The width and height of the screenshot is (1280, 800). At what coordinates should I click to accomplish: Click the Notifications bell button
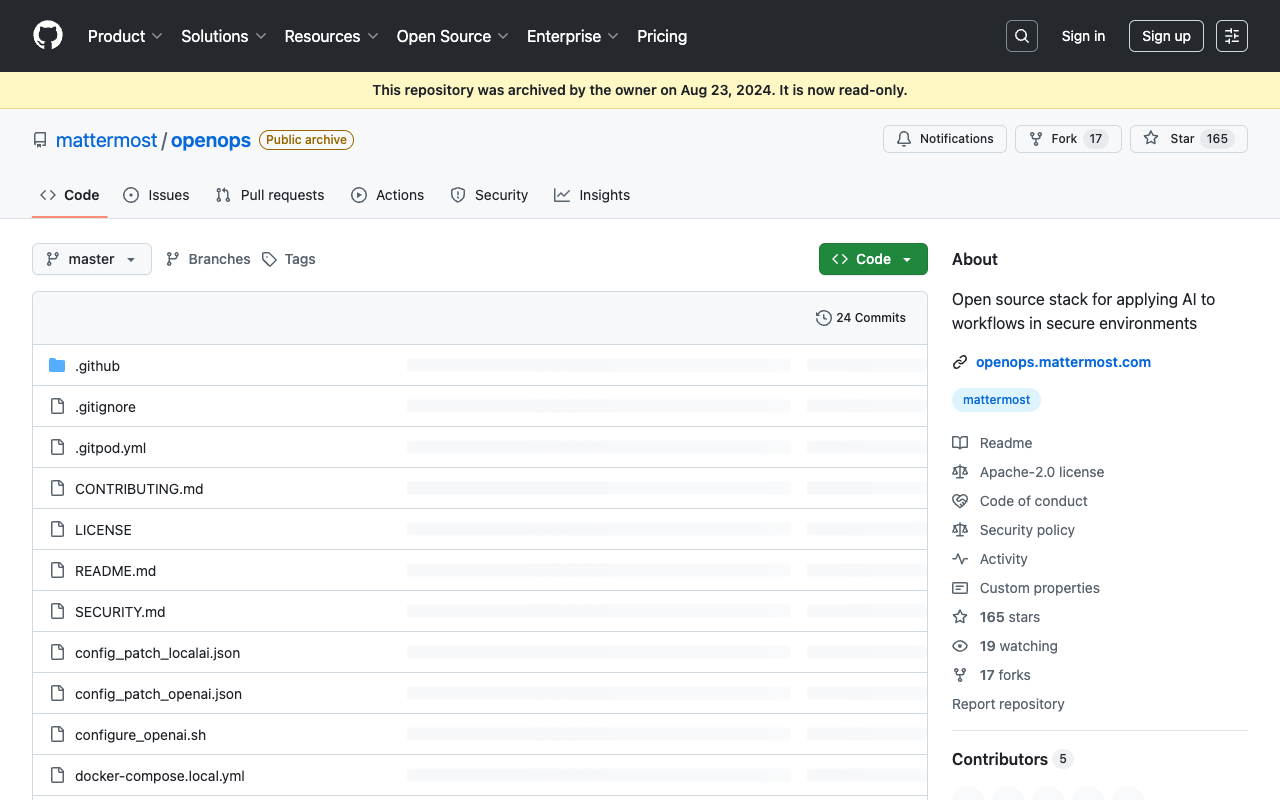(x=945, y=139)
